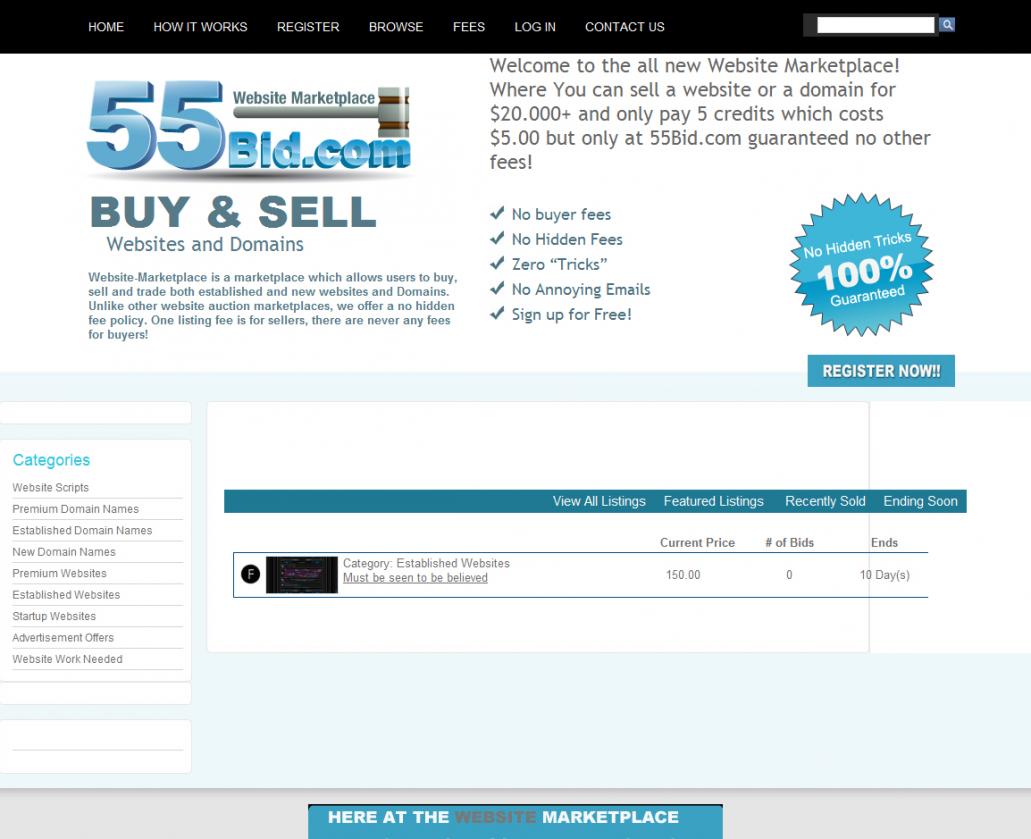Open Premium Domain Names category
1031x839 pixels.
[76, 509]
